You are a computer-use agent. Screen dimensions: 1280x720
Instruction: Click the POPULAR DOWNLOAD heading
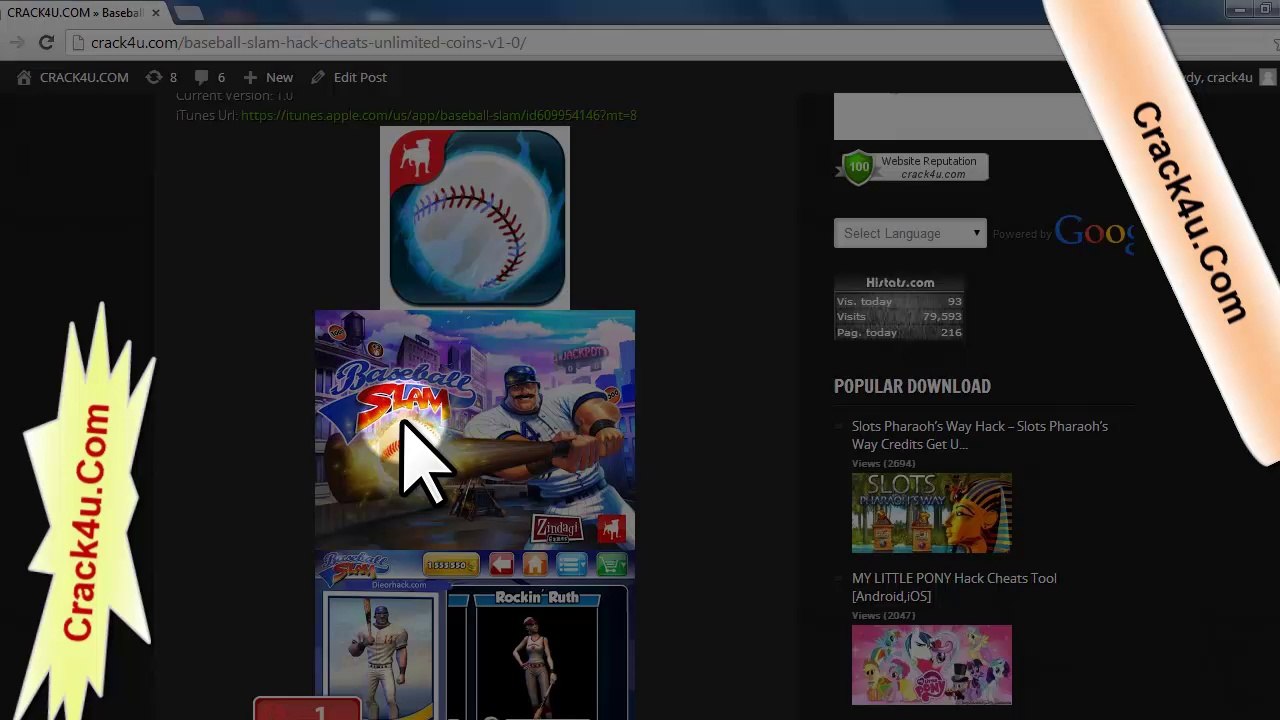coord(912,386)
